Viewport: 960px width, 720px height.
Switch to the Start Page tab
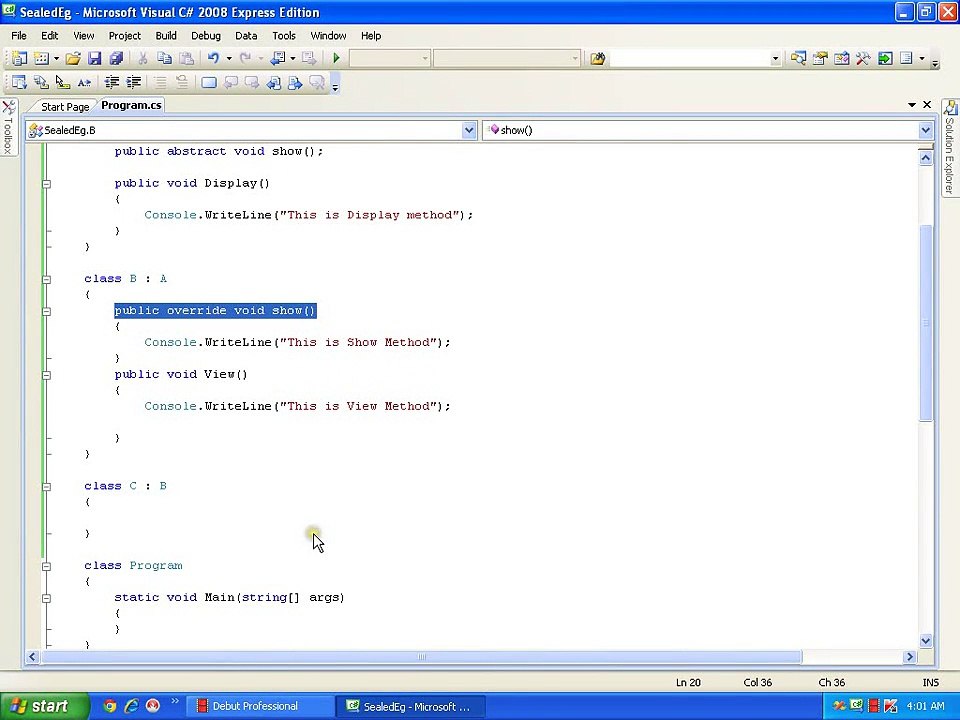pyautogui.click(x=65, y=107)
